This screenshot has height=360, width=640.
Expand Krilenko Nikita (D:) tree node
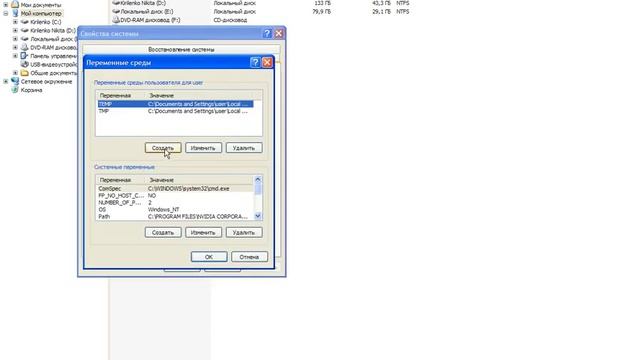(x=16, y=30)
